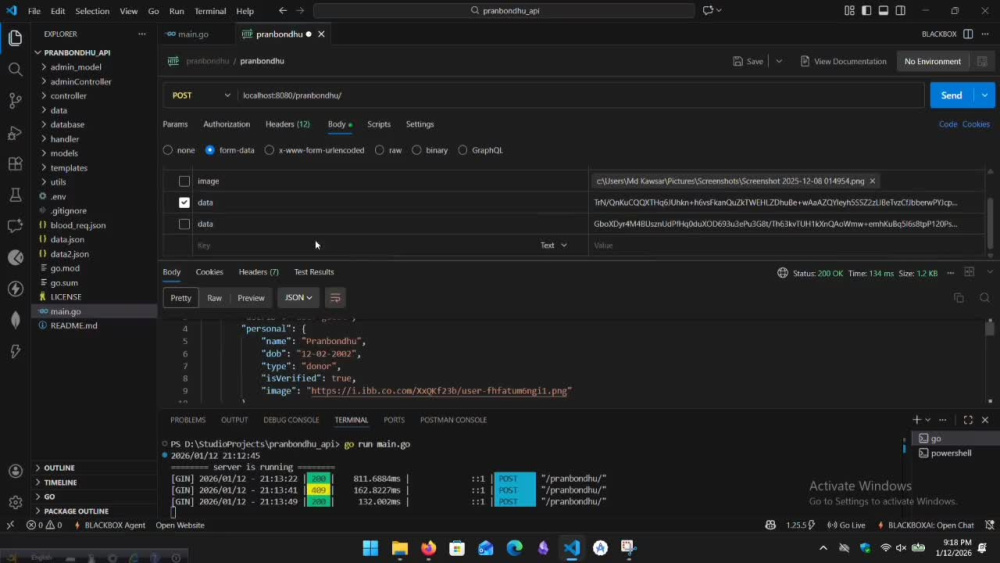Open the notifications bell in the status bar
This screenshot has height=563, width=1000.
click(989, 525)
